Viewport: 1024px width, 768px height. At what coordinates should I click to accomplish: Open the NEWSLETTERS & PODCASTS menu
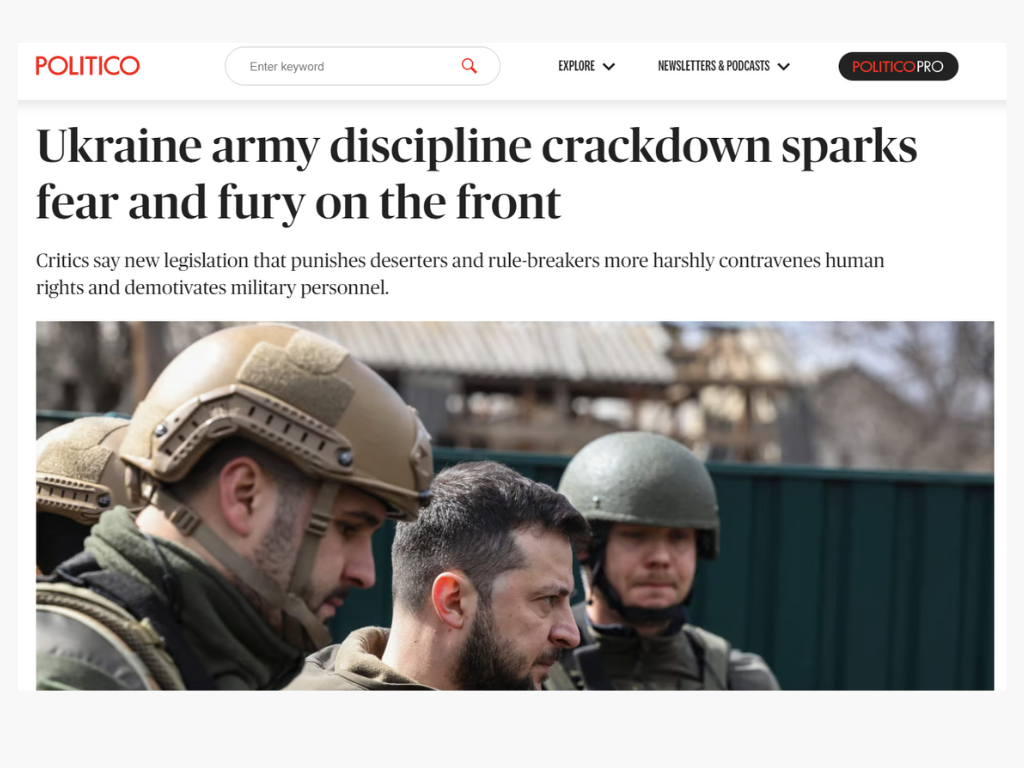[713, 66]
